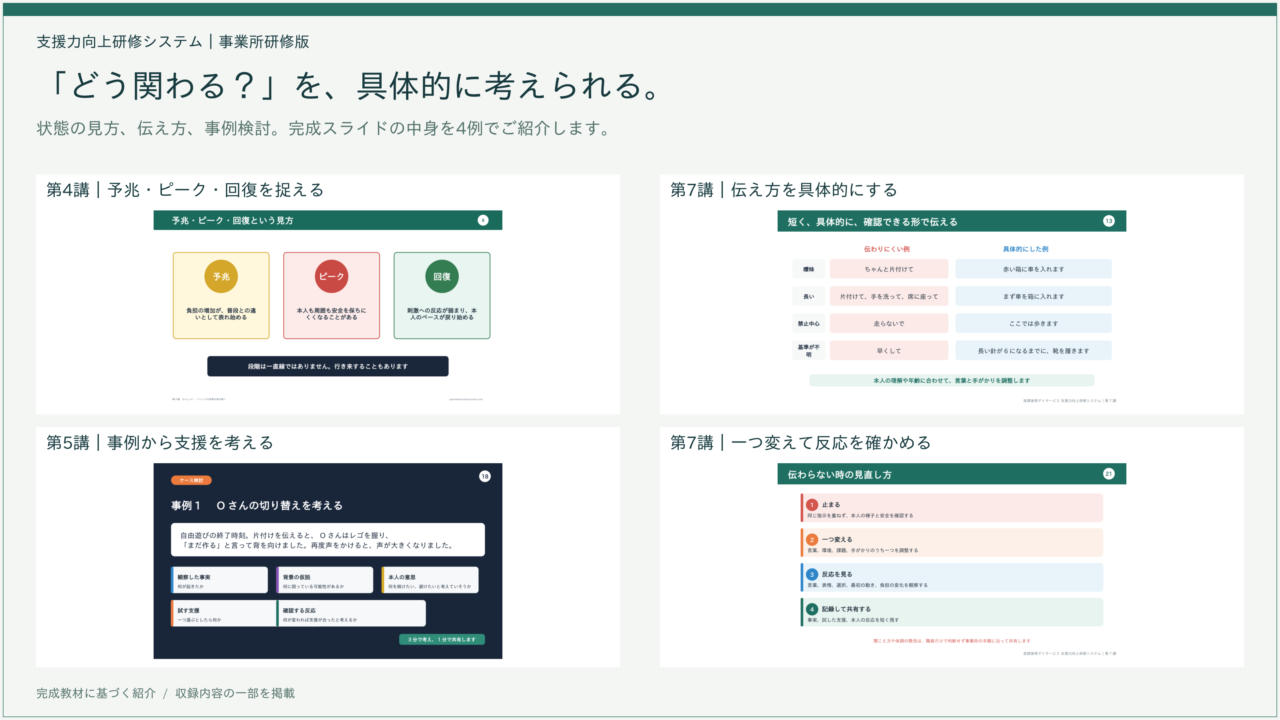Click the 確認する反応 card
The width and height of the screenshot is (1280, 720).
click(x=351, y=614)
